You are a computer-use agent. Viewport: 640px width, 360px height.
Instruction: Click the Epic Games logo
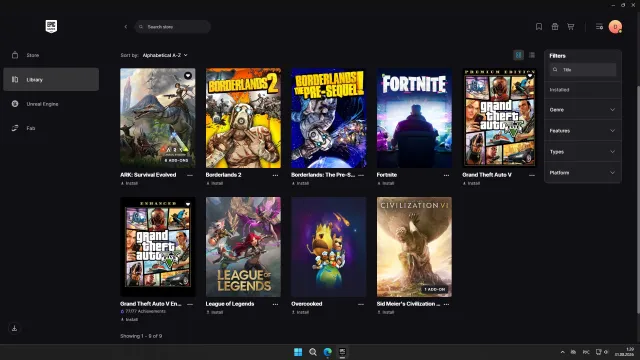point(51,27)
